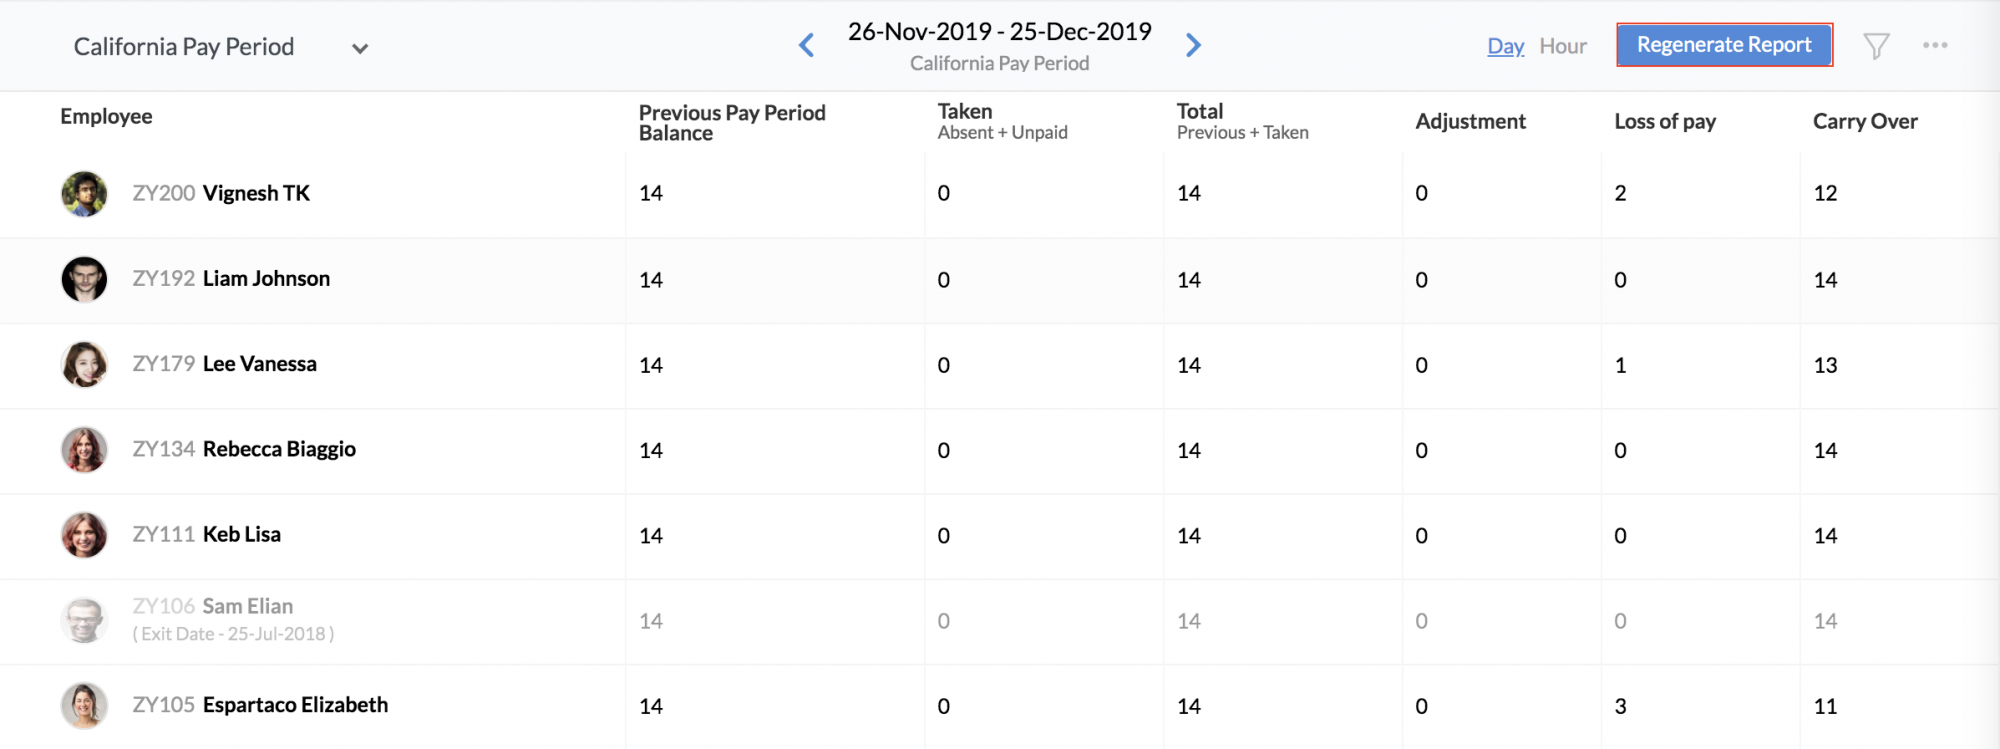Screen dimensions: 2000x749
Task: Click Keb Lisa's avatar
Action: [x=84, y=535]
